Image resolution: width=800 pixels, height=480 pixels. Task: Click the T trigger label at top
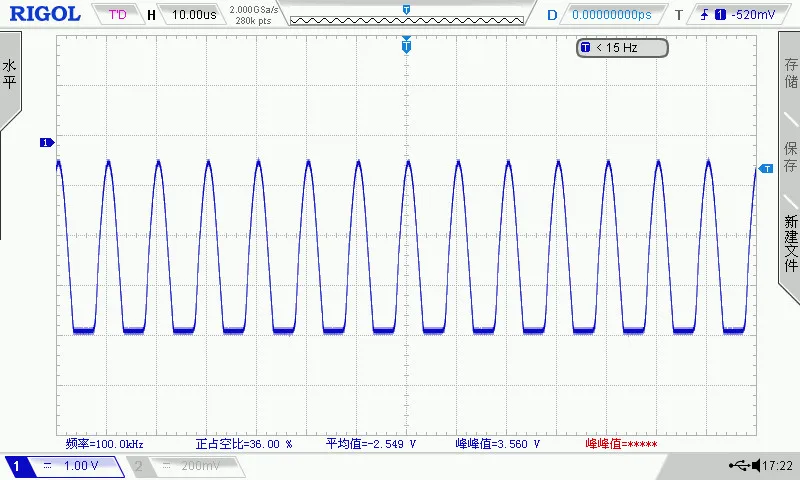[679, 15]
